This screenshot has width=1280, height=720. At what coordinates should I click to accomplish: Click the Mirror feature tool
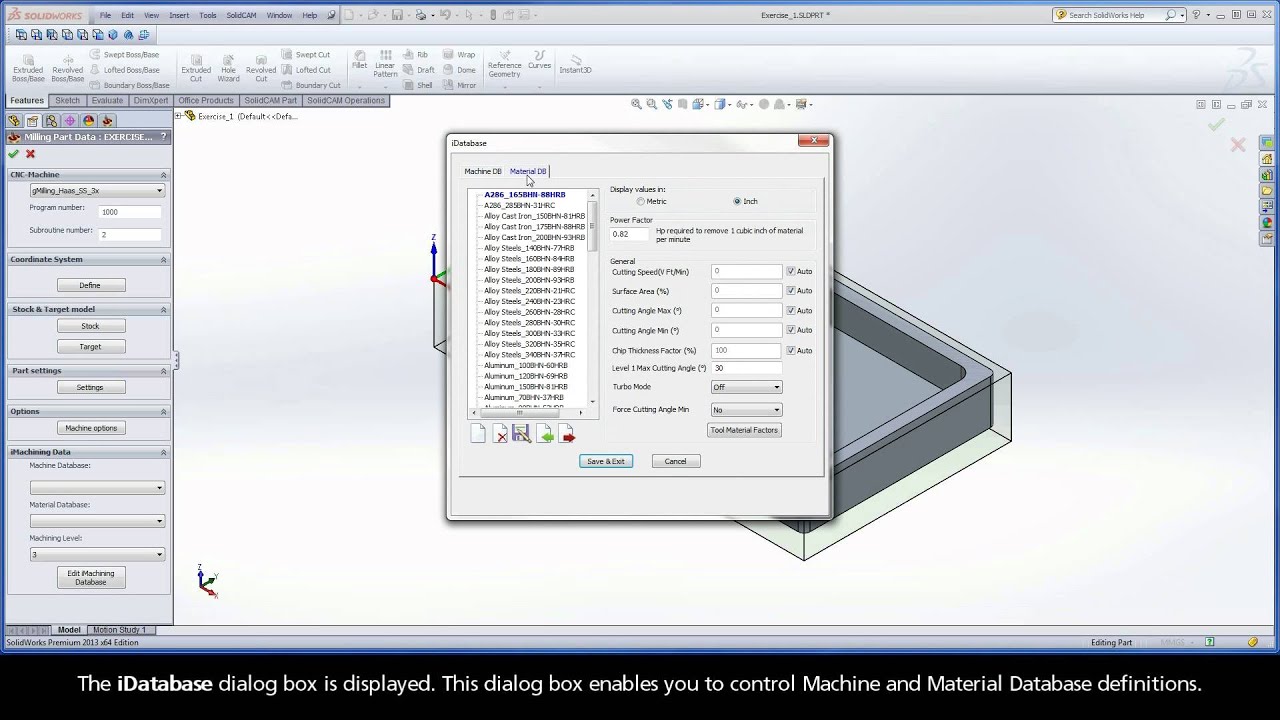click(459, 86)
